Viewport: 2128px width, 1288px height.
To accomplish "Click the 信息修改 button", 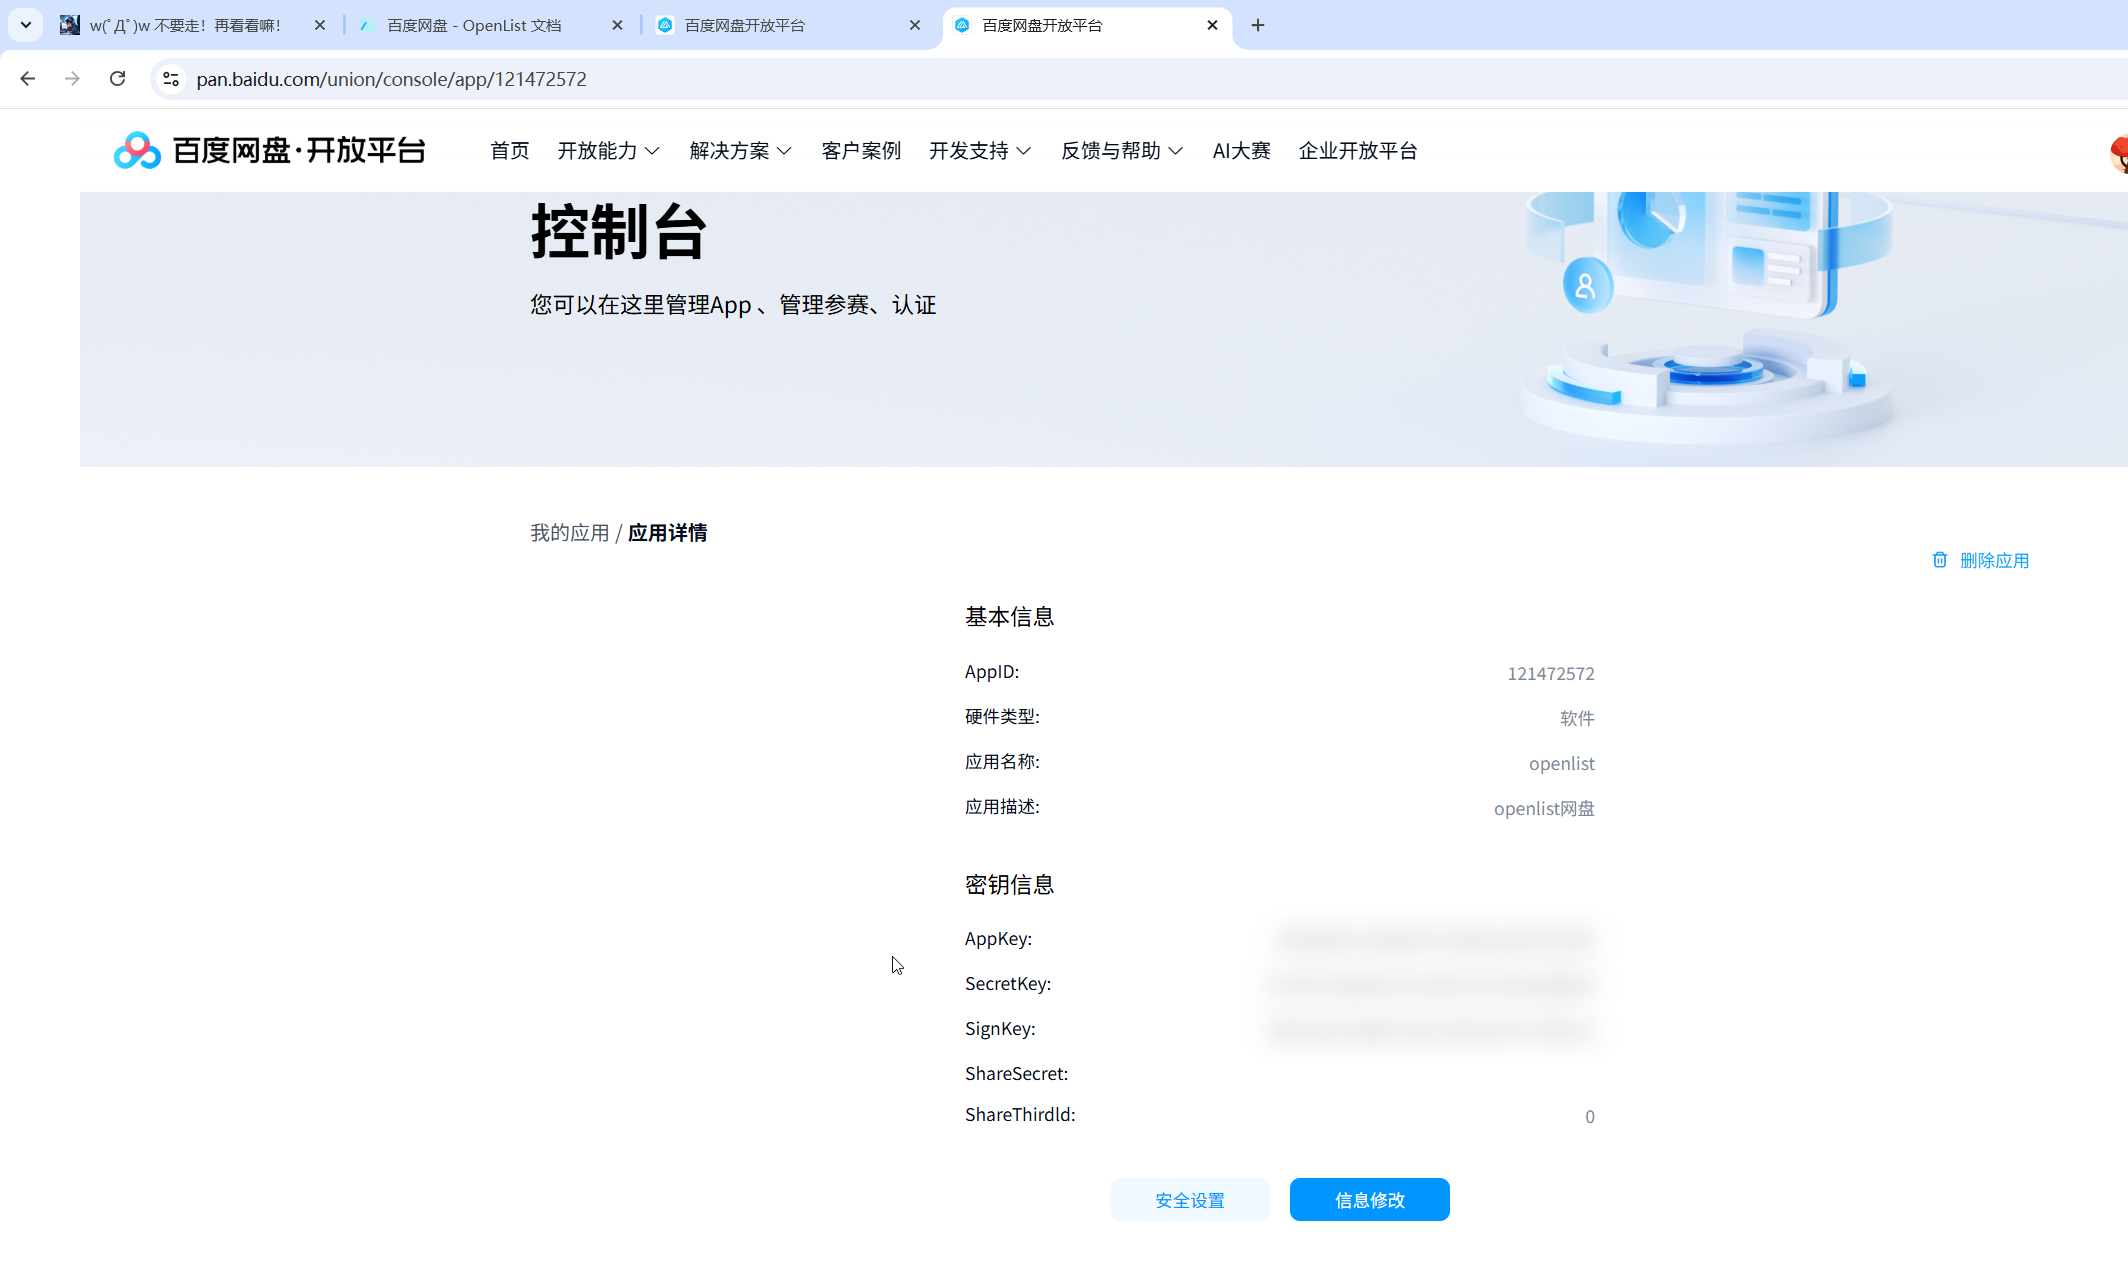I will point(1369,1200).
